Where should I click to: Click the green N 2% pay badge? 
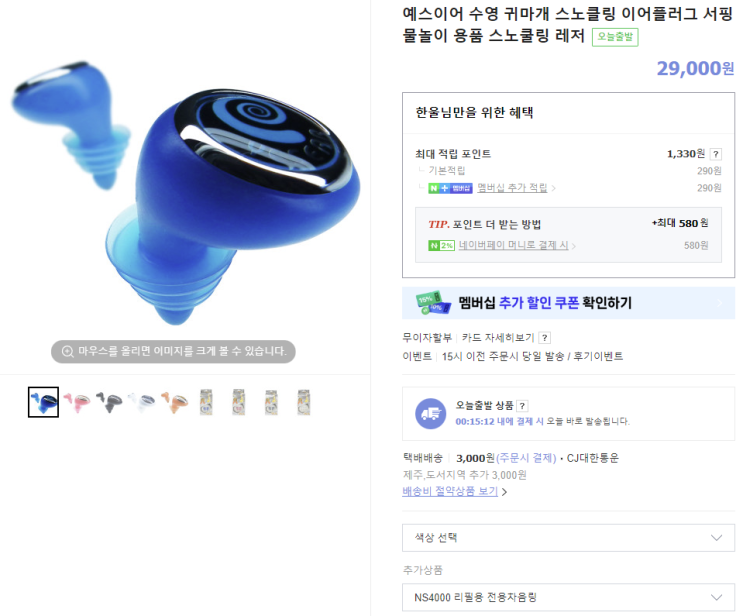point(441,245)
